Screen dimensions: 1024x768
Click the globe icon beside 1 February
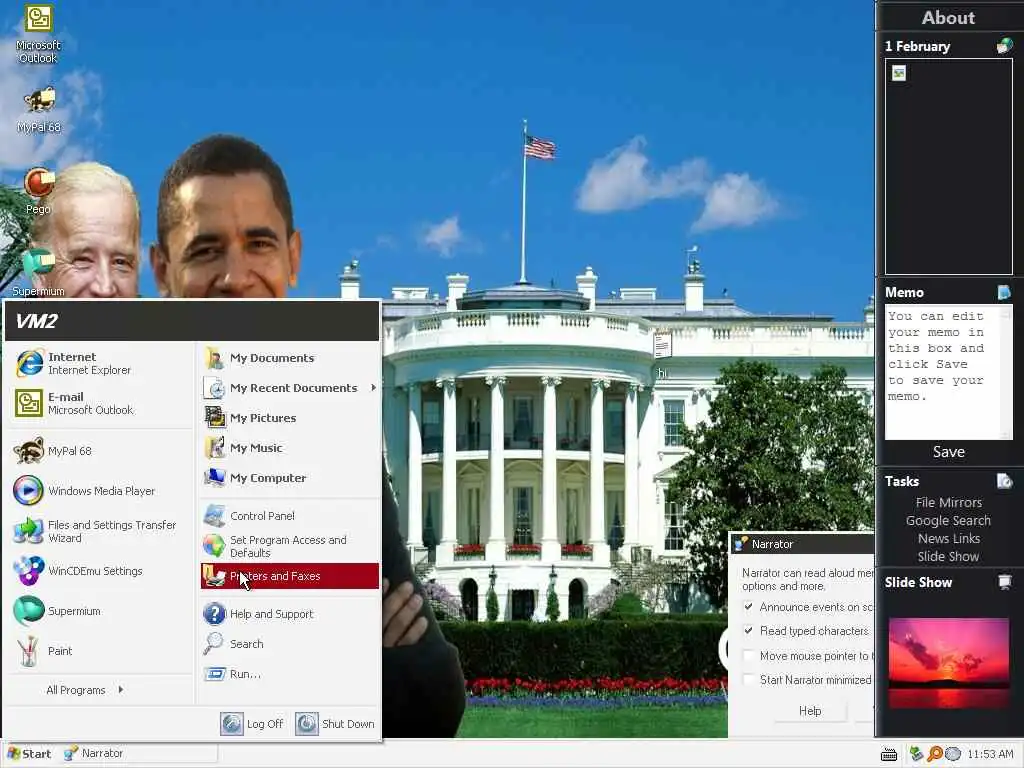pyautogui.click(x=1004, y=46)
